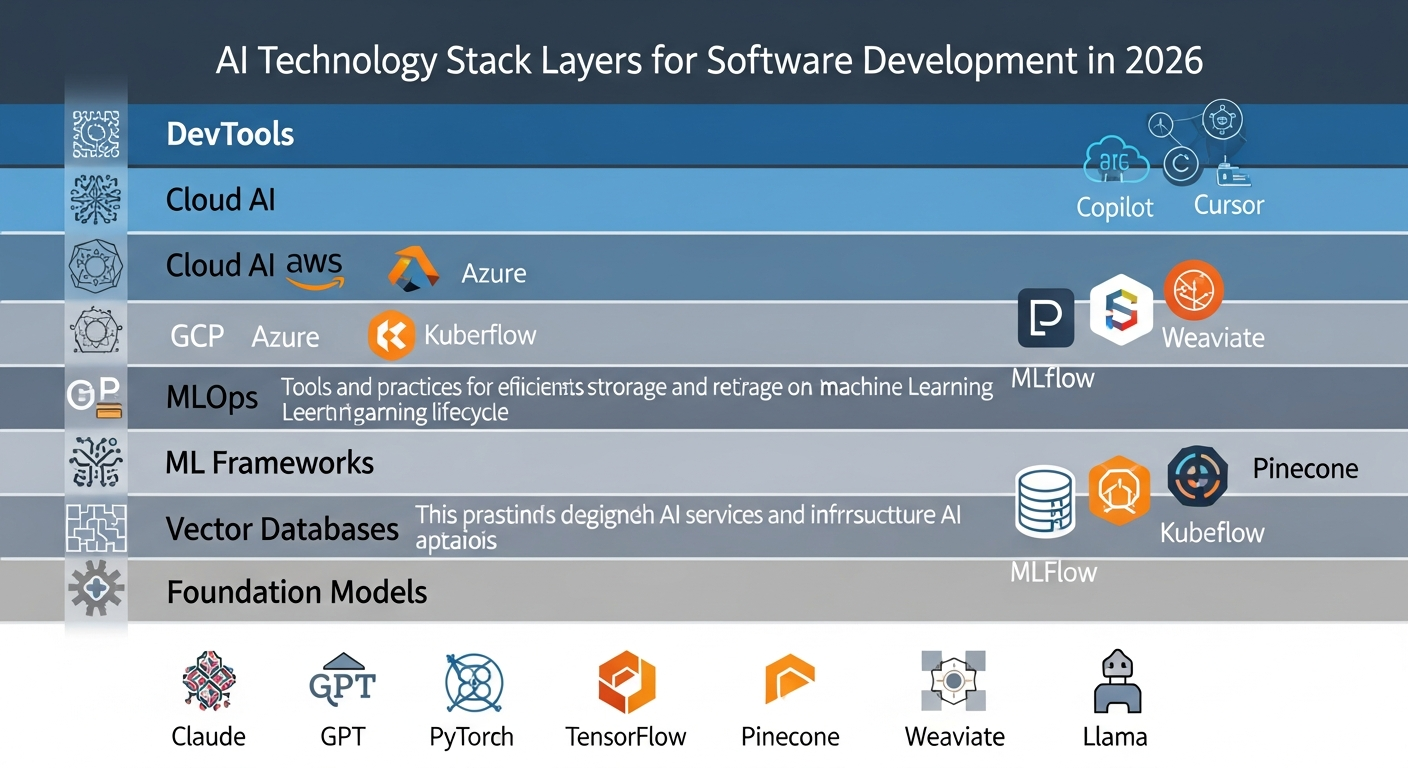The height and width of the screenshot is (768, 1408).
Task: Click the dark circular icon left of Pinecone
Action: [x=1198, y=478]
